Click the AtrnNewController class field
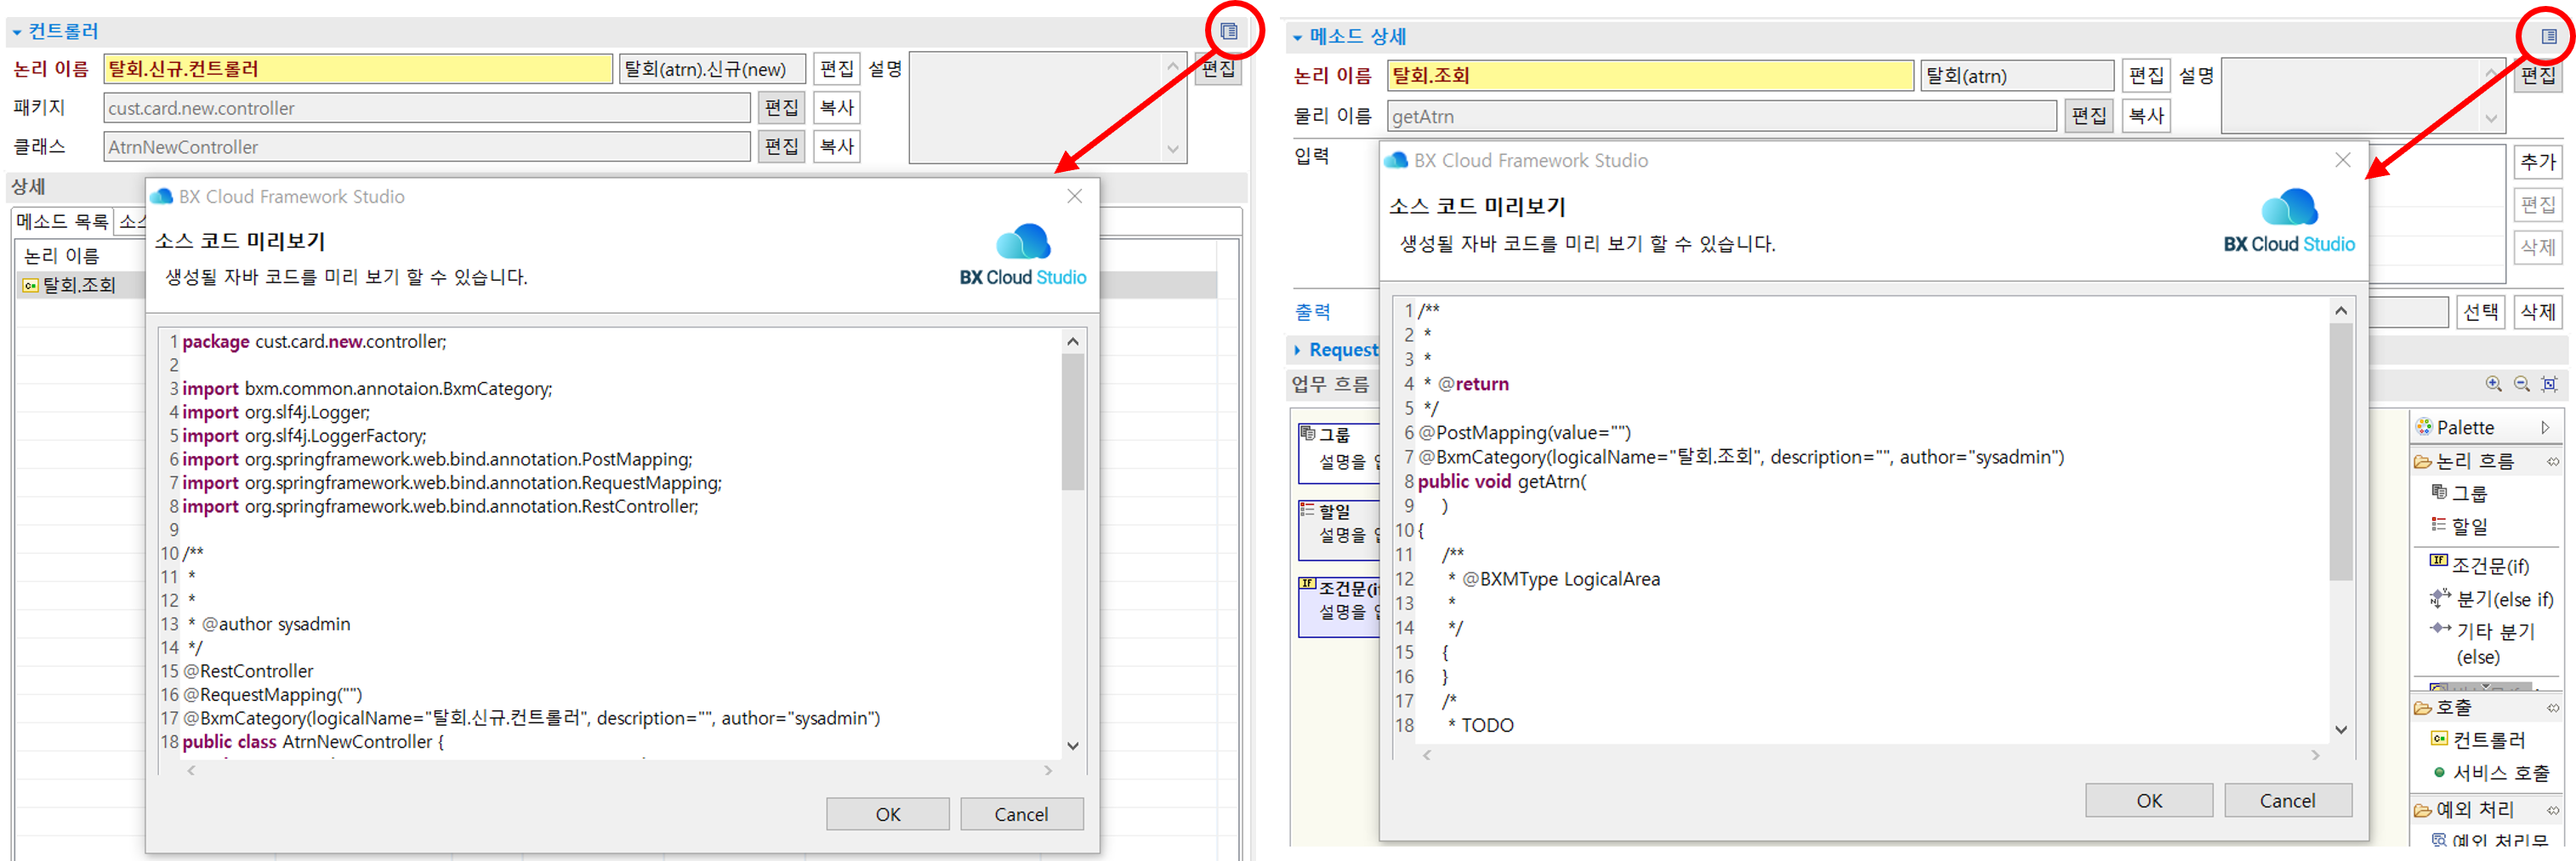 tap(427, 147)
